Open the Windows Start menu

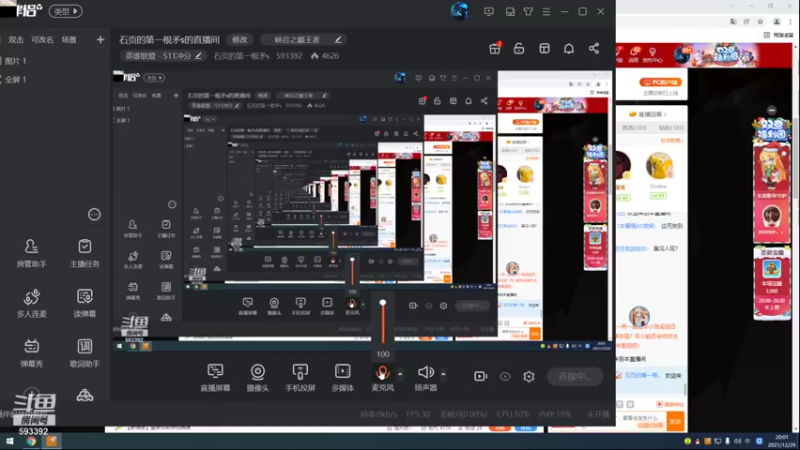click(x=9, y=441)
